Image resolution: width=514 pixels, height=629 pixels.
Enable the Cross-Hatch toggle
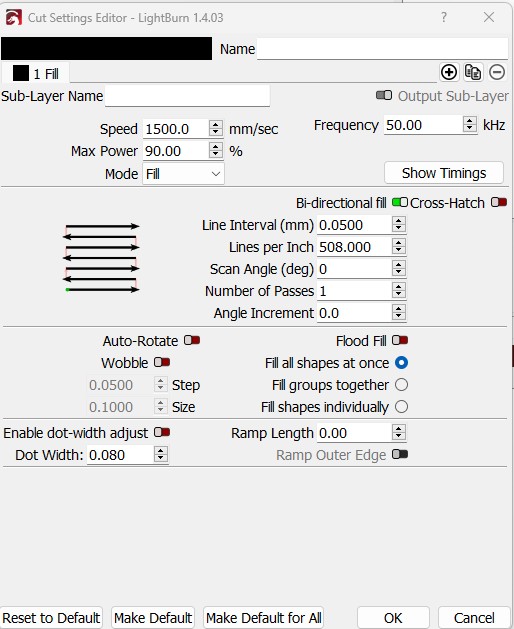point(499,202)
